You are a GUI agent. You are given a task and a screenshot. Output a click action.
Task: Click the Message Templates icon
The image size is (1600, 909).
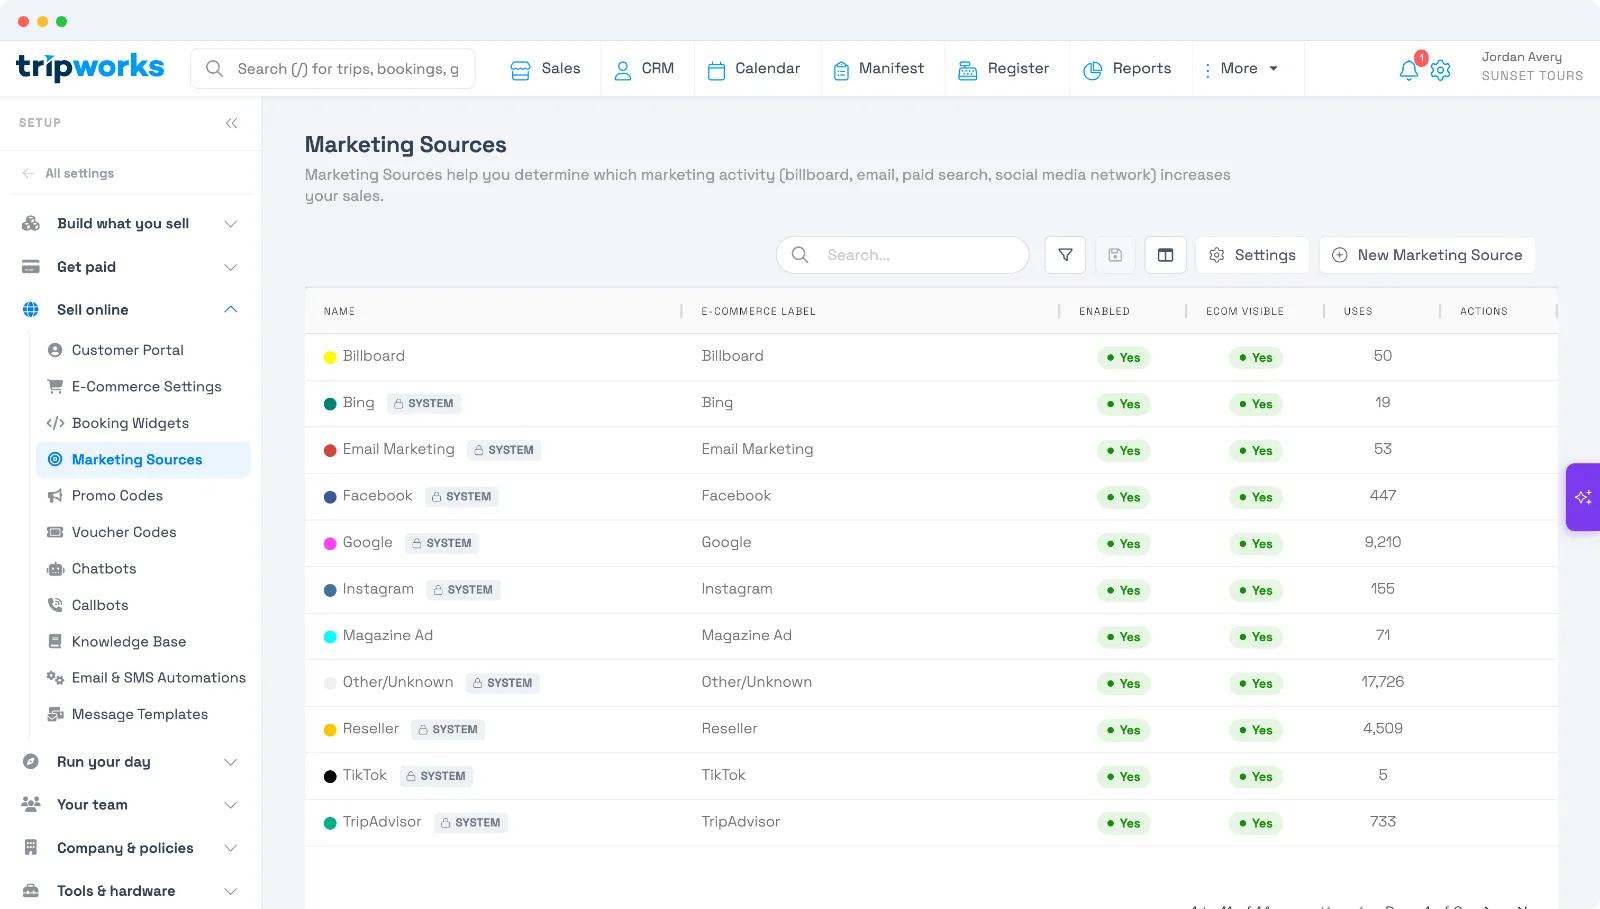click(55, 714)
